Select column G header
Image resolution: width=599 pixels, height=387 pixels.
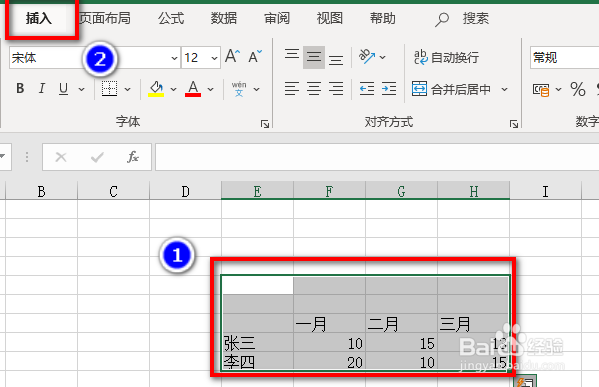point(401,191)
